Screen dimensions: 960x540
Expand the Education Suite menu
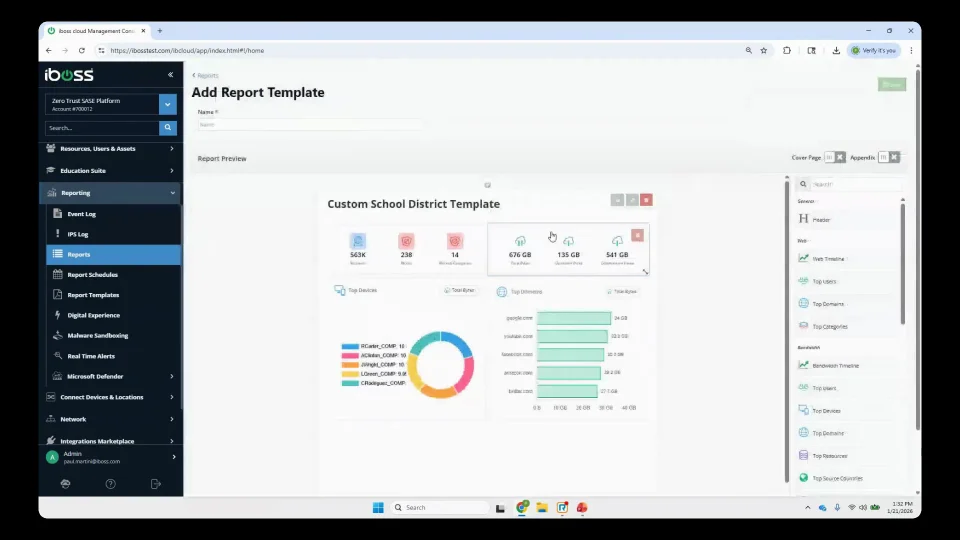[110, 171]
